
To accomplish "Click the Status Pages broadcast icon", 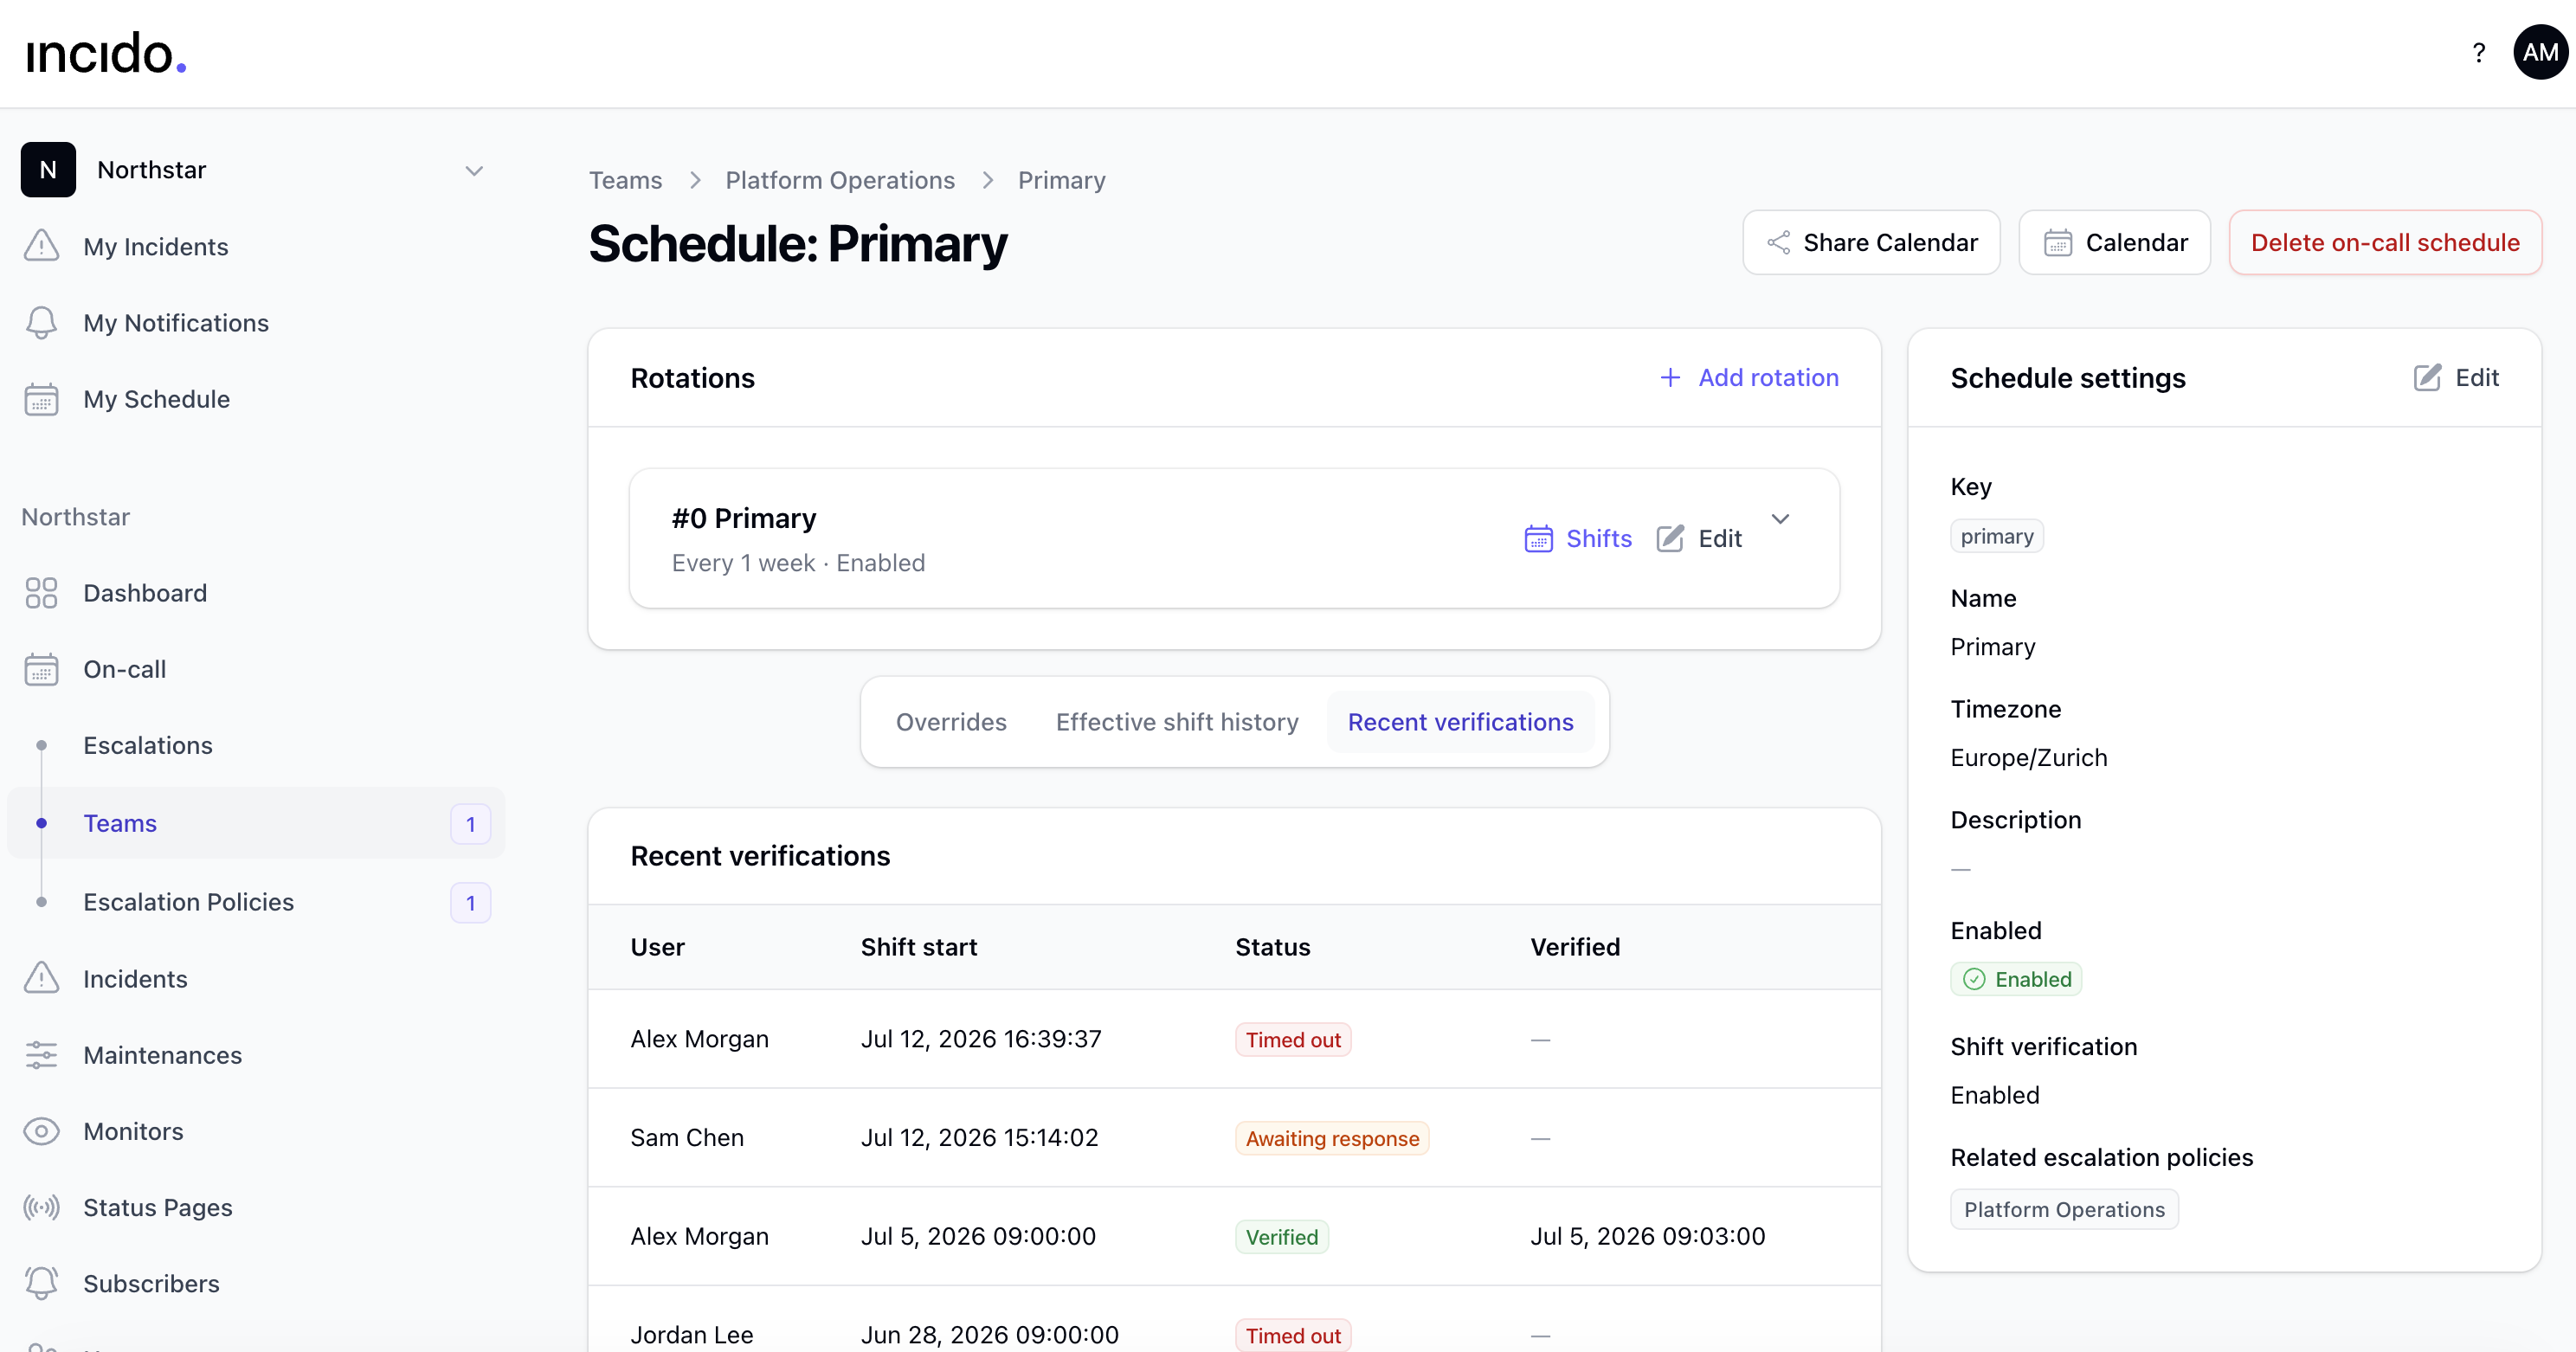I will tap(41, 1207).
